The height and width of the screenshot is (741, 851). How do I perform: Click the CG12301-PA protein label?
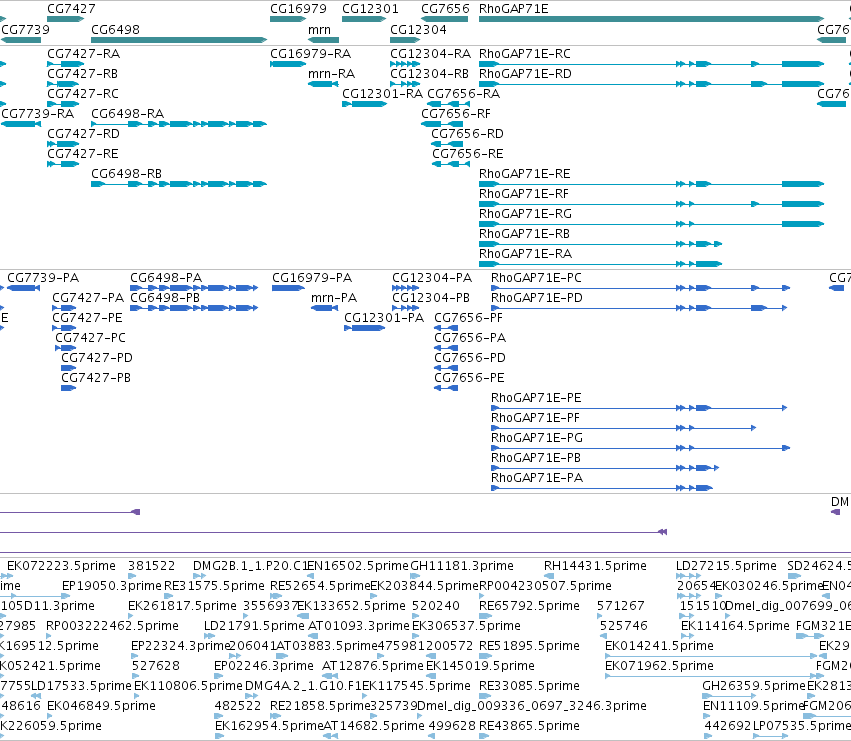384,318
